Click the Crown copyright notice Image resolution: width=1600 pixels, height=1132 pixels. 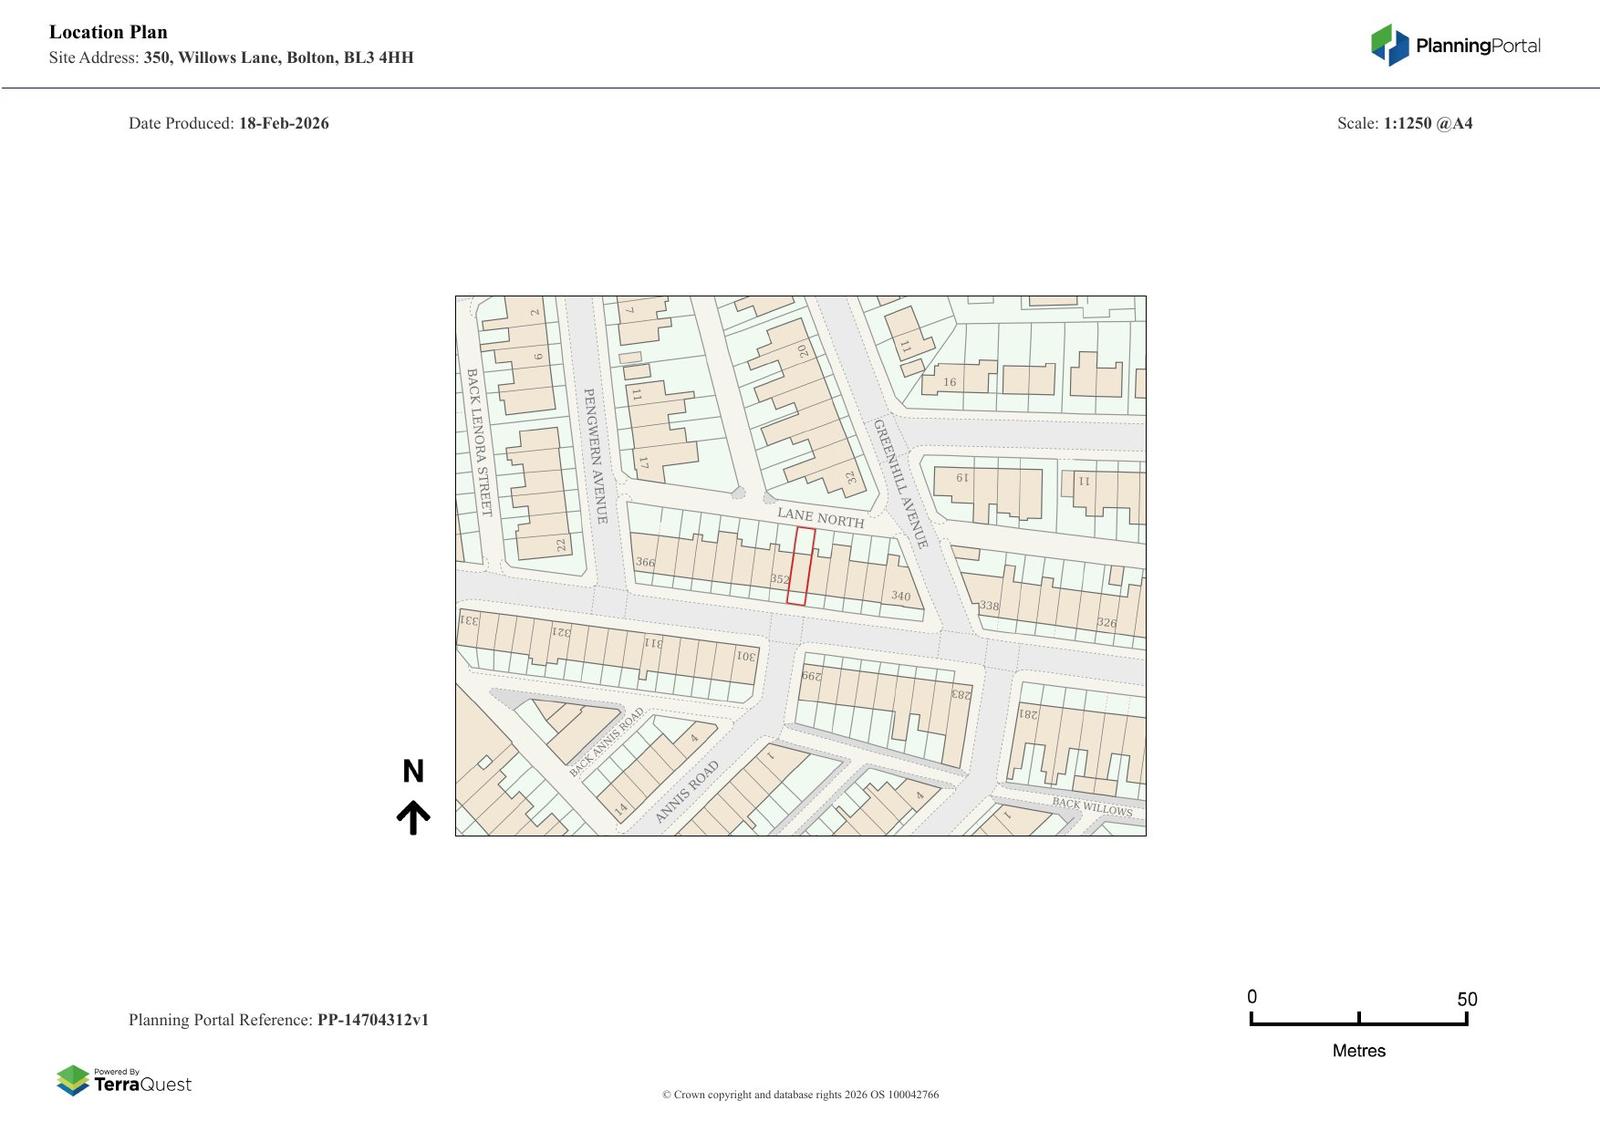(x=800, y=1094)
